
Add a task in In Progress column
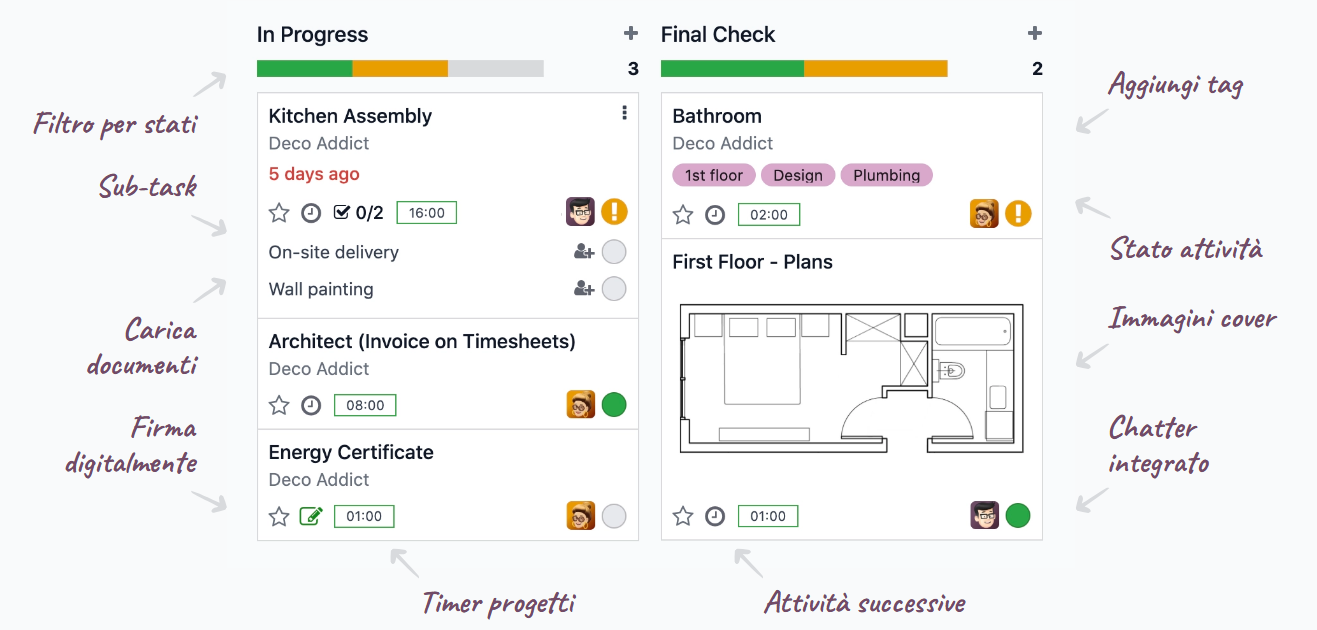click(x=631, y=34)
